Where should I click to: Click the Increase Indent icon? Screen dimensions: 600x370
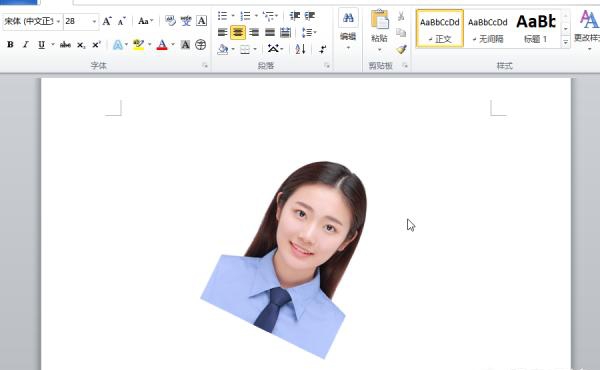[310, 16]
